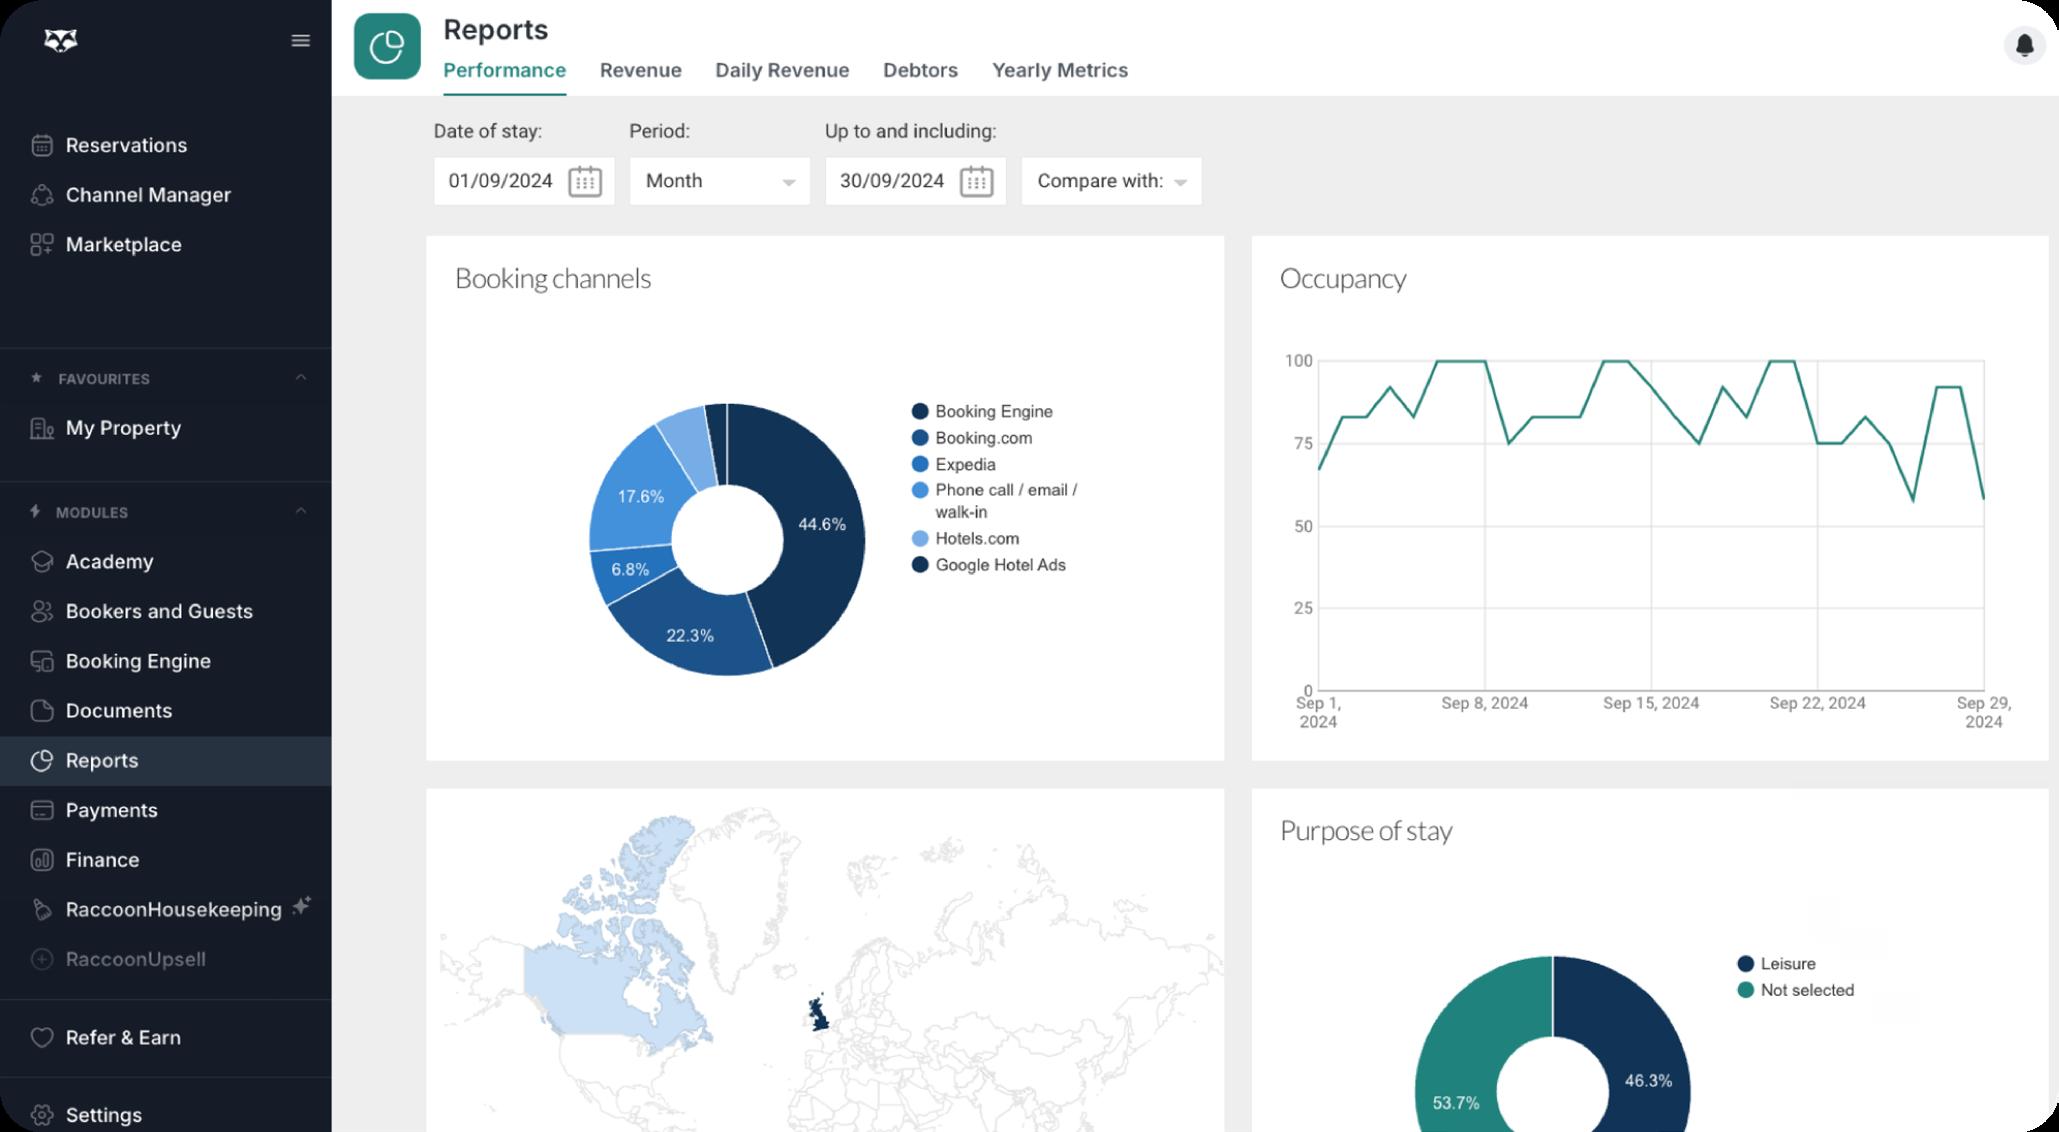Click the Reports pie chart header icon
This screenshot has width=2059, height=1132.
point(387,46)
